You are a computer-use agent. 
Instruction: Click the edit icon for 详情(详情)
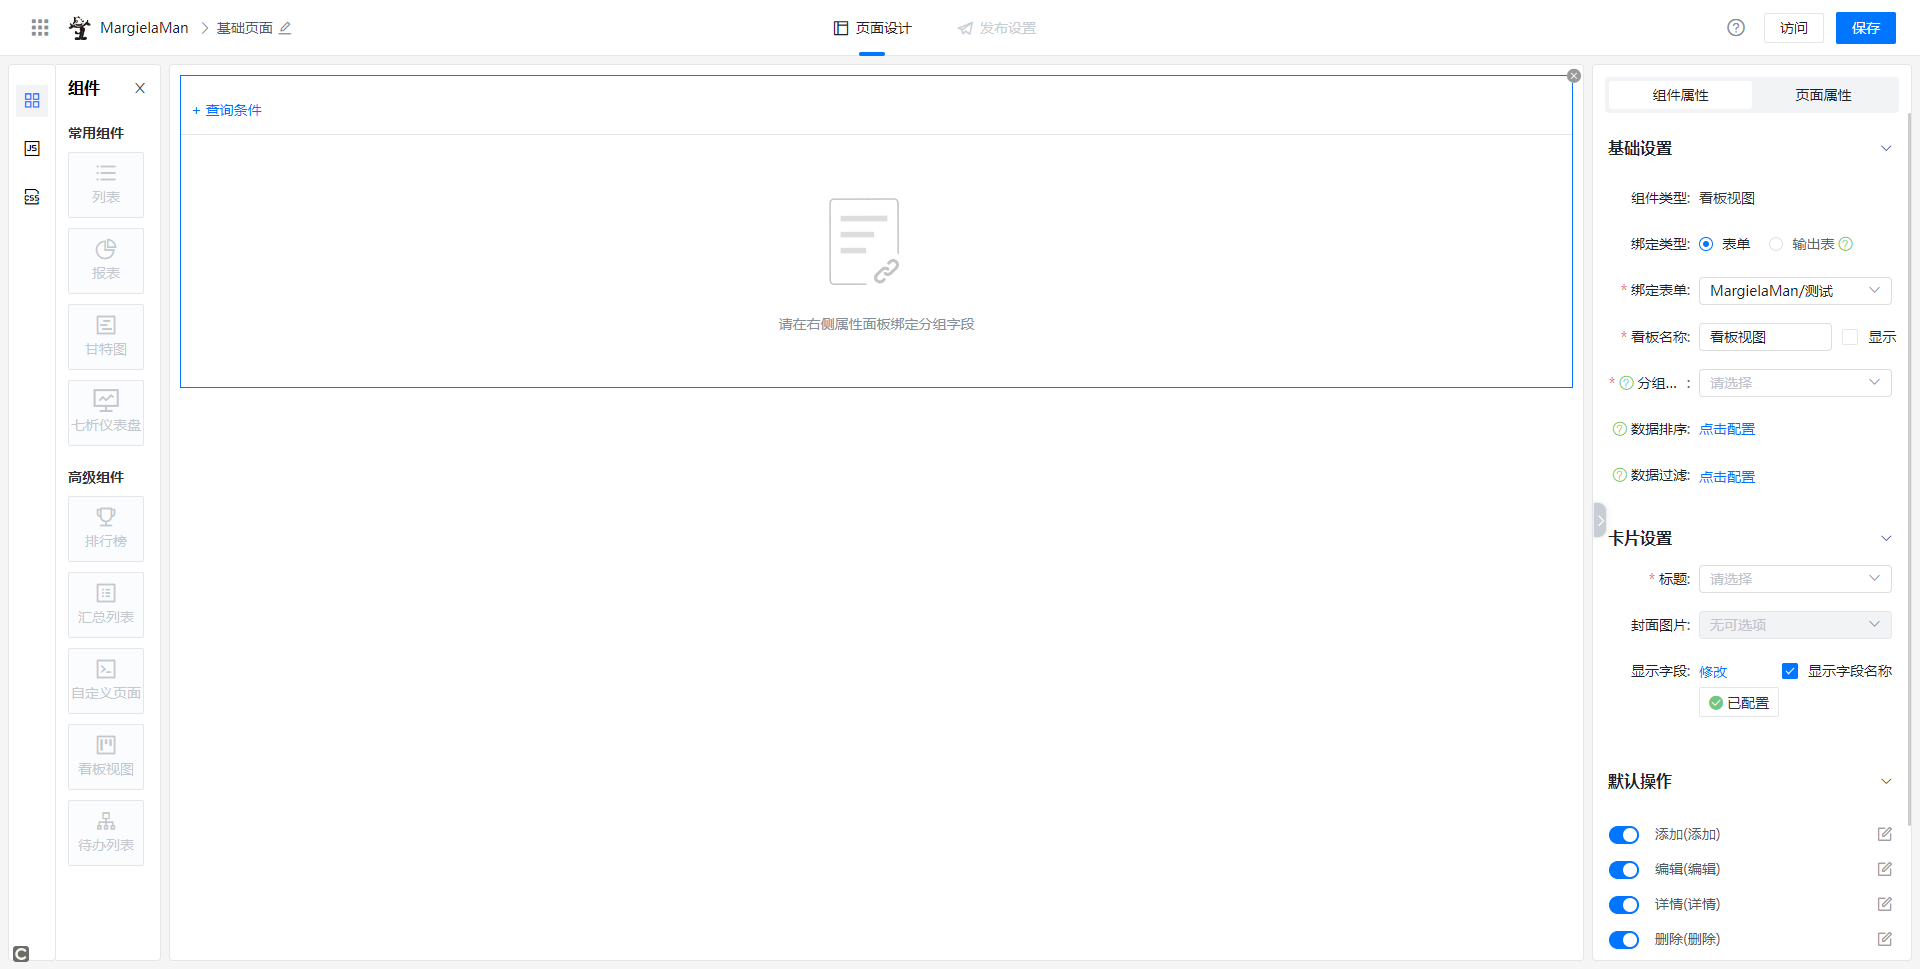pyautogui.click(x=1885, y=904)
